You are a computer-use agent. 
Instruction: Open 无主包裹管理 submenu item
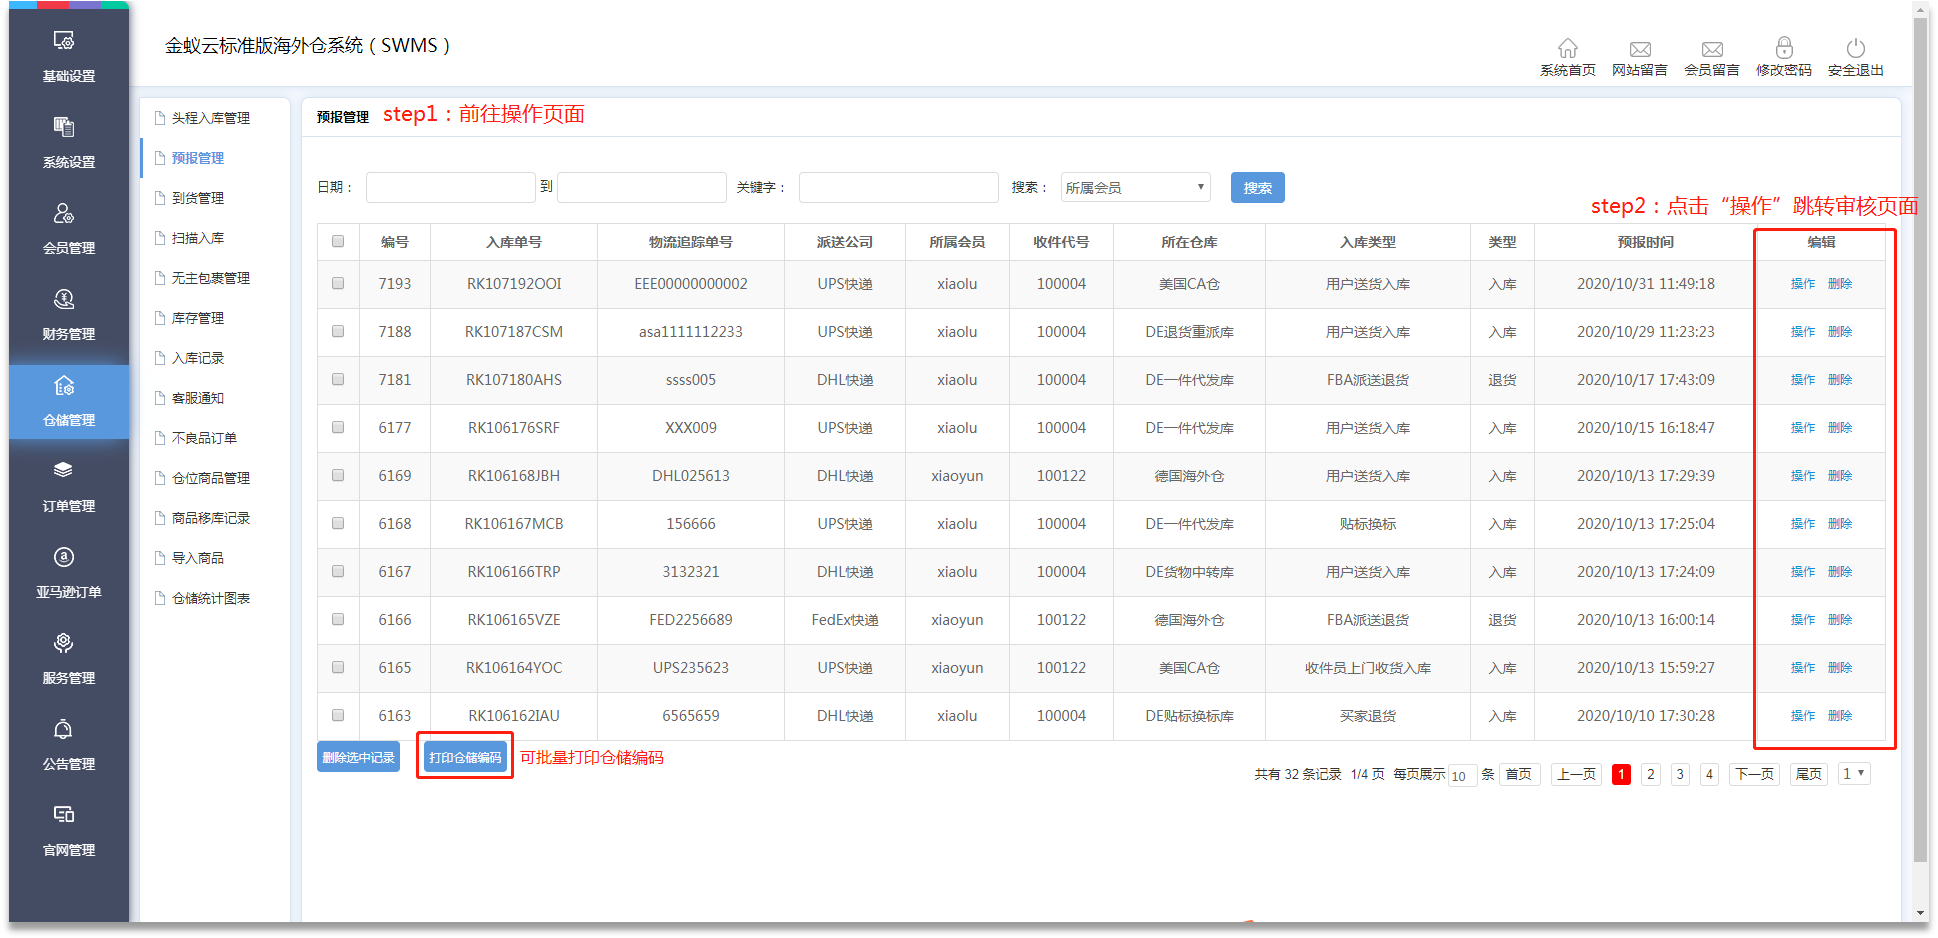tap(210, 278)
